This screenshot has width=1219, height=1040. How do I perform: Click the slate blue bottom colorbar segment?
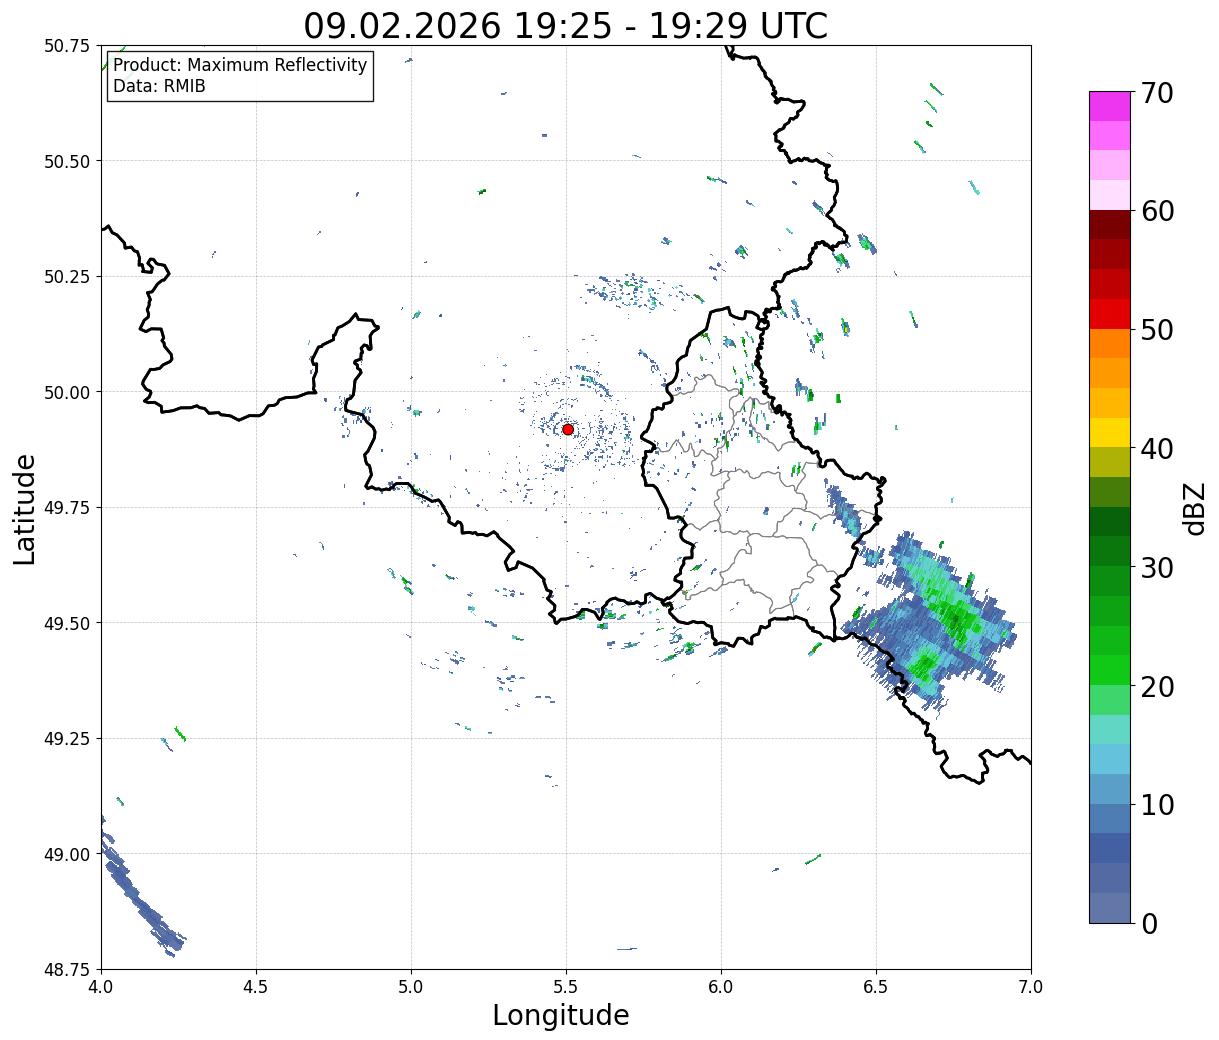point(1110,907)
